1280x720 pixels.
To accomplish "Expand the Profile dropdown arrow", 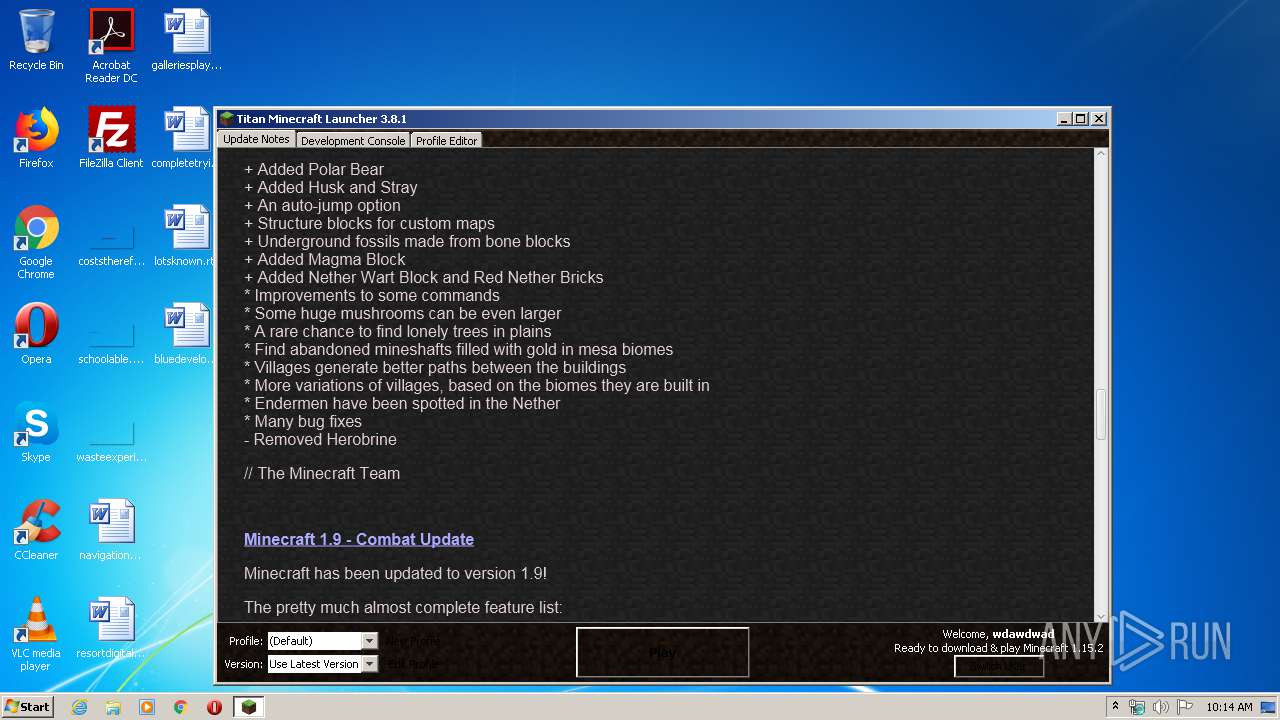I will tap(369, 641).
